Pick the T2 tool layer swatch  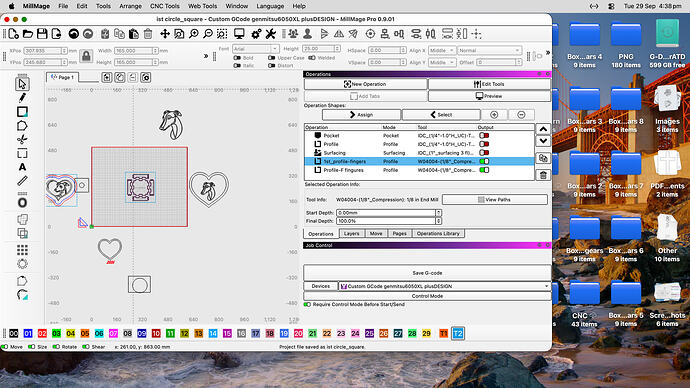pos(458,333)
